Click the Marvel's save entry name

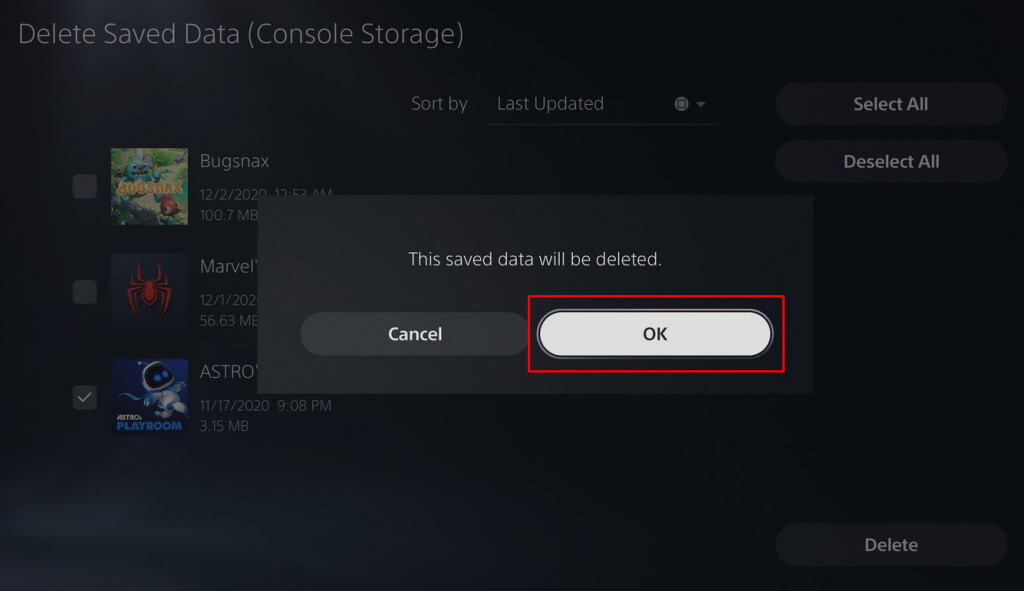[x=228, y=267]
